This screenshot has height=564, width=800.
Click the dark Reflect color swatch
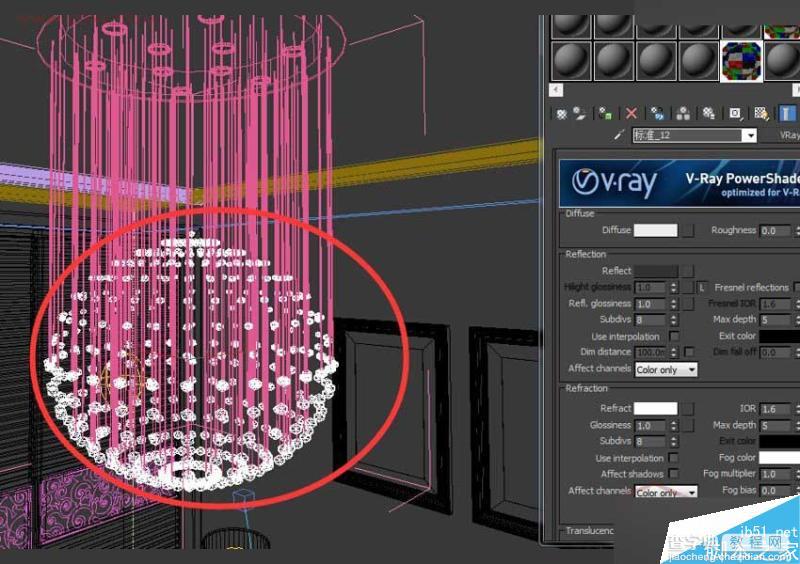pos(656,271)
